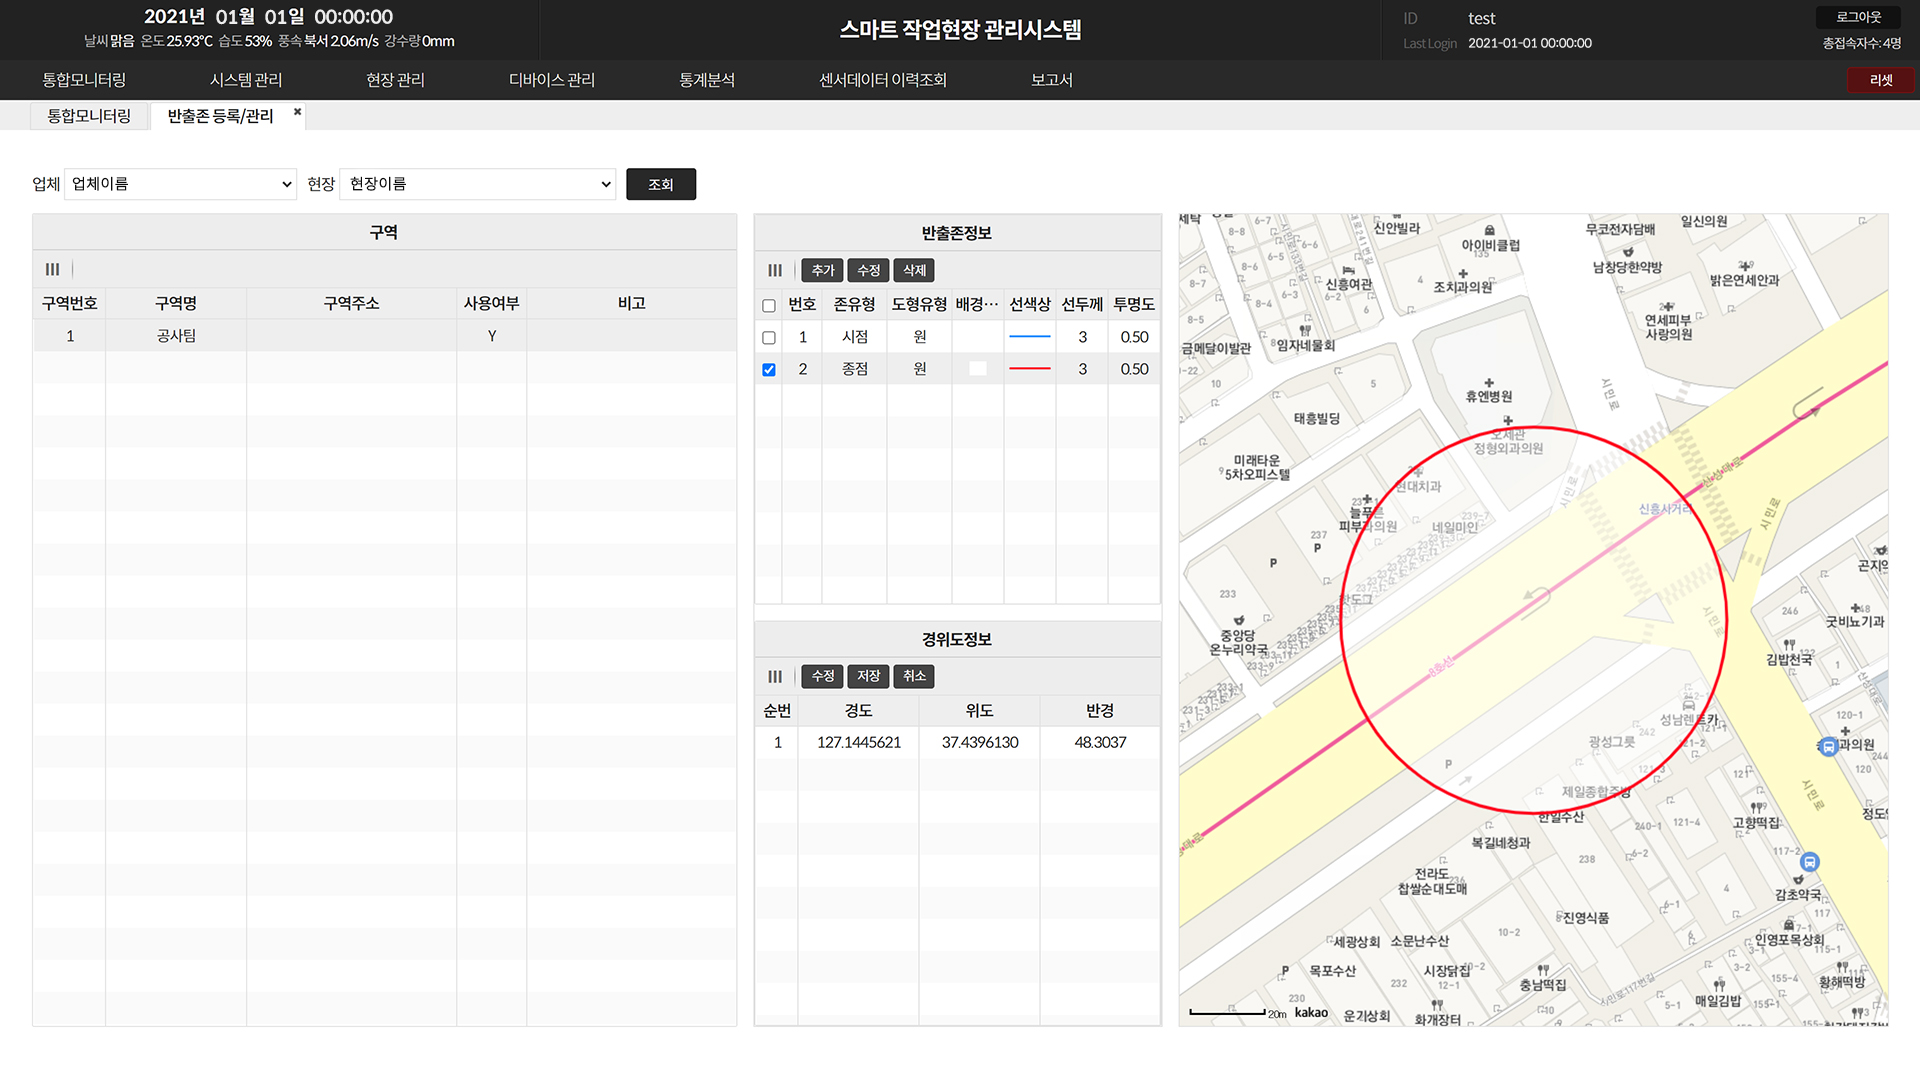Click 삭제 to delete the zone

coord(915,270)
